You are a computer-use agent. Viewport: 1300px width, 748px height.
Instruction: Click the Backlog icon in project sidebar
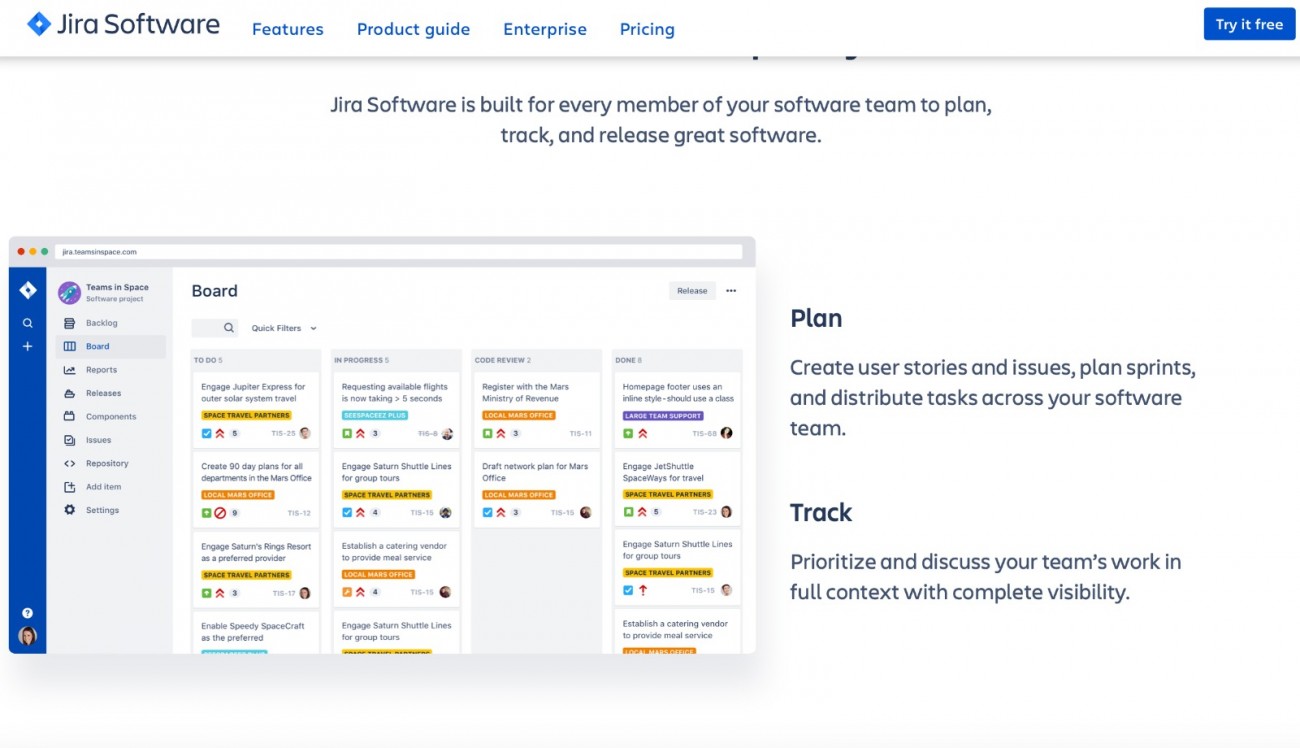(x=69, y=323)
